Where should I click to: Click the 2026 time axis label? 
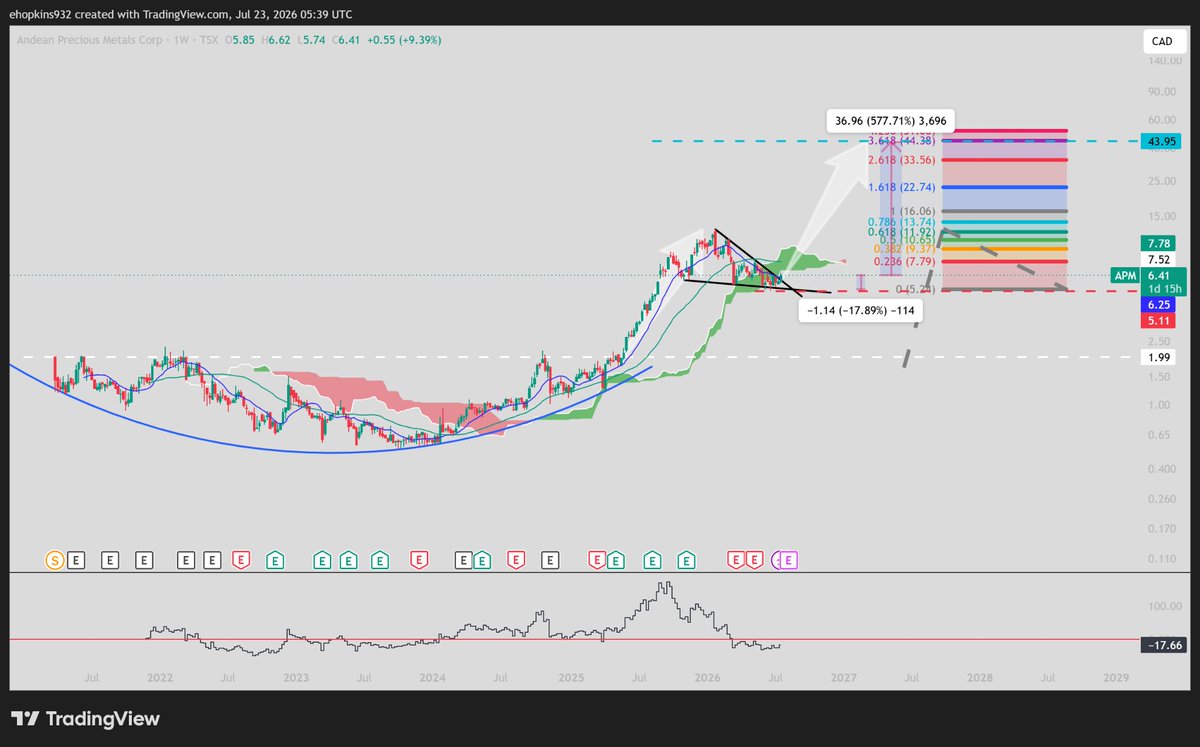point(706,678)
